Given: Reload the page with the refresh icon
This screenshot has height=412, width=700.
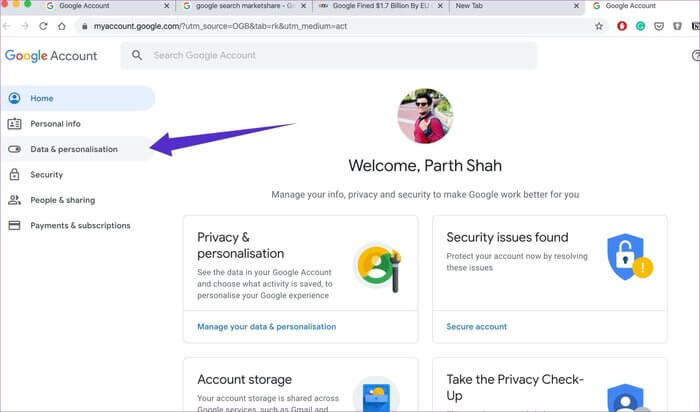Looking at the screenshot, I should [x=43, y=26].
